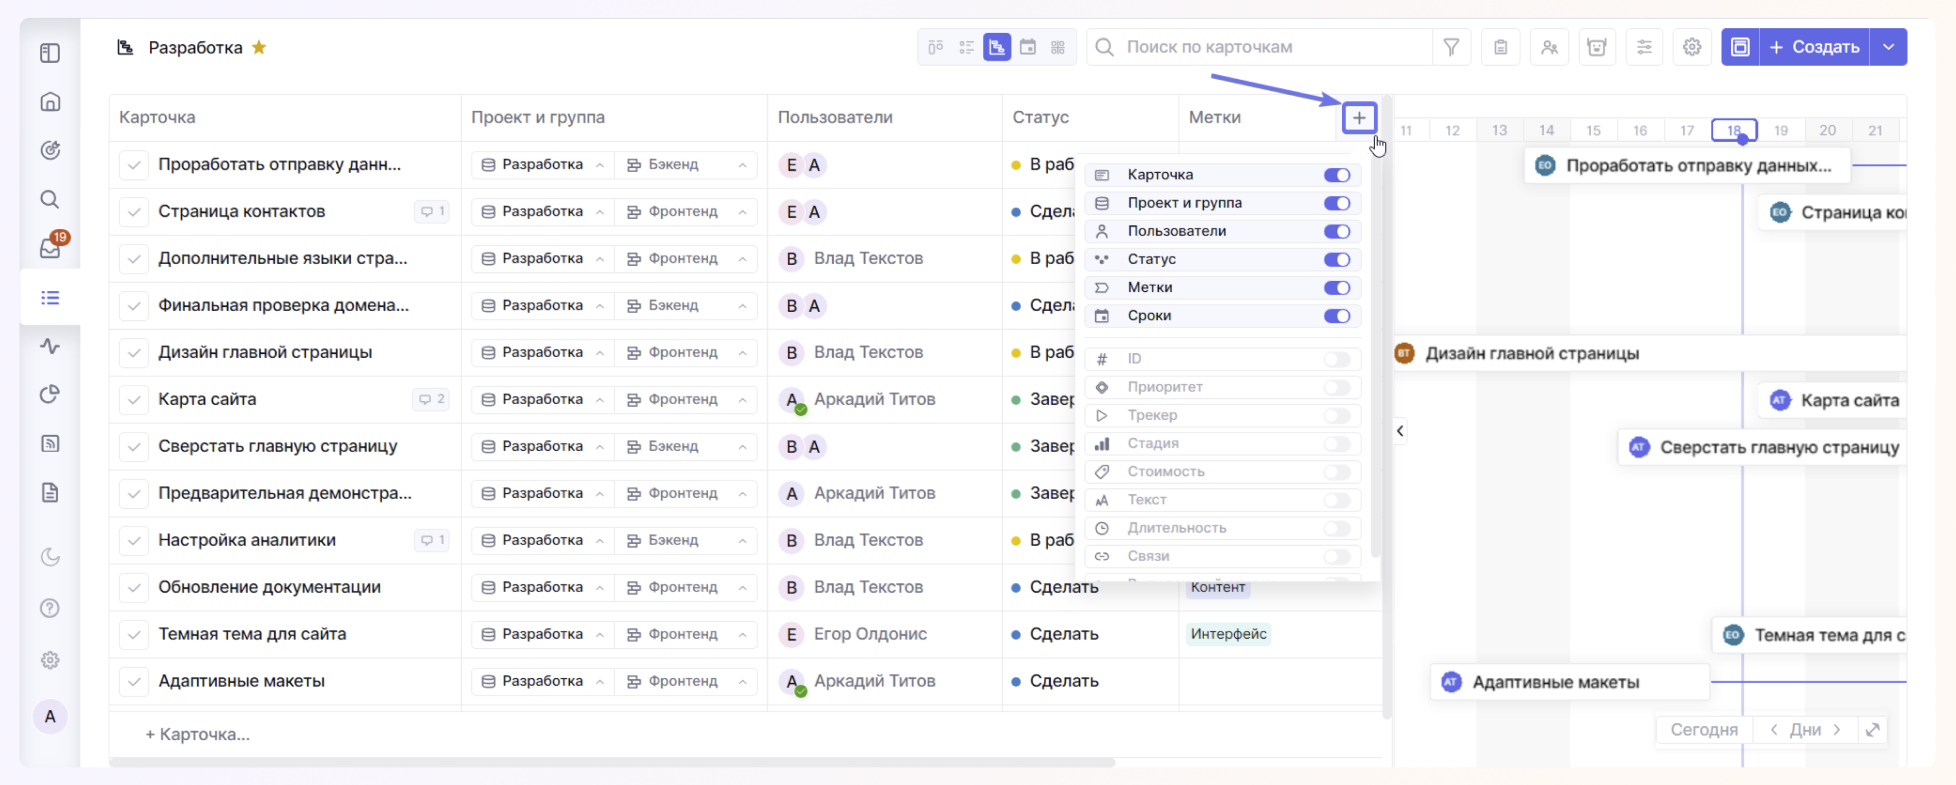
Task: Click the home icon in left sidebar
Action: pos(50,102)
